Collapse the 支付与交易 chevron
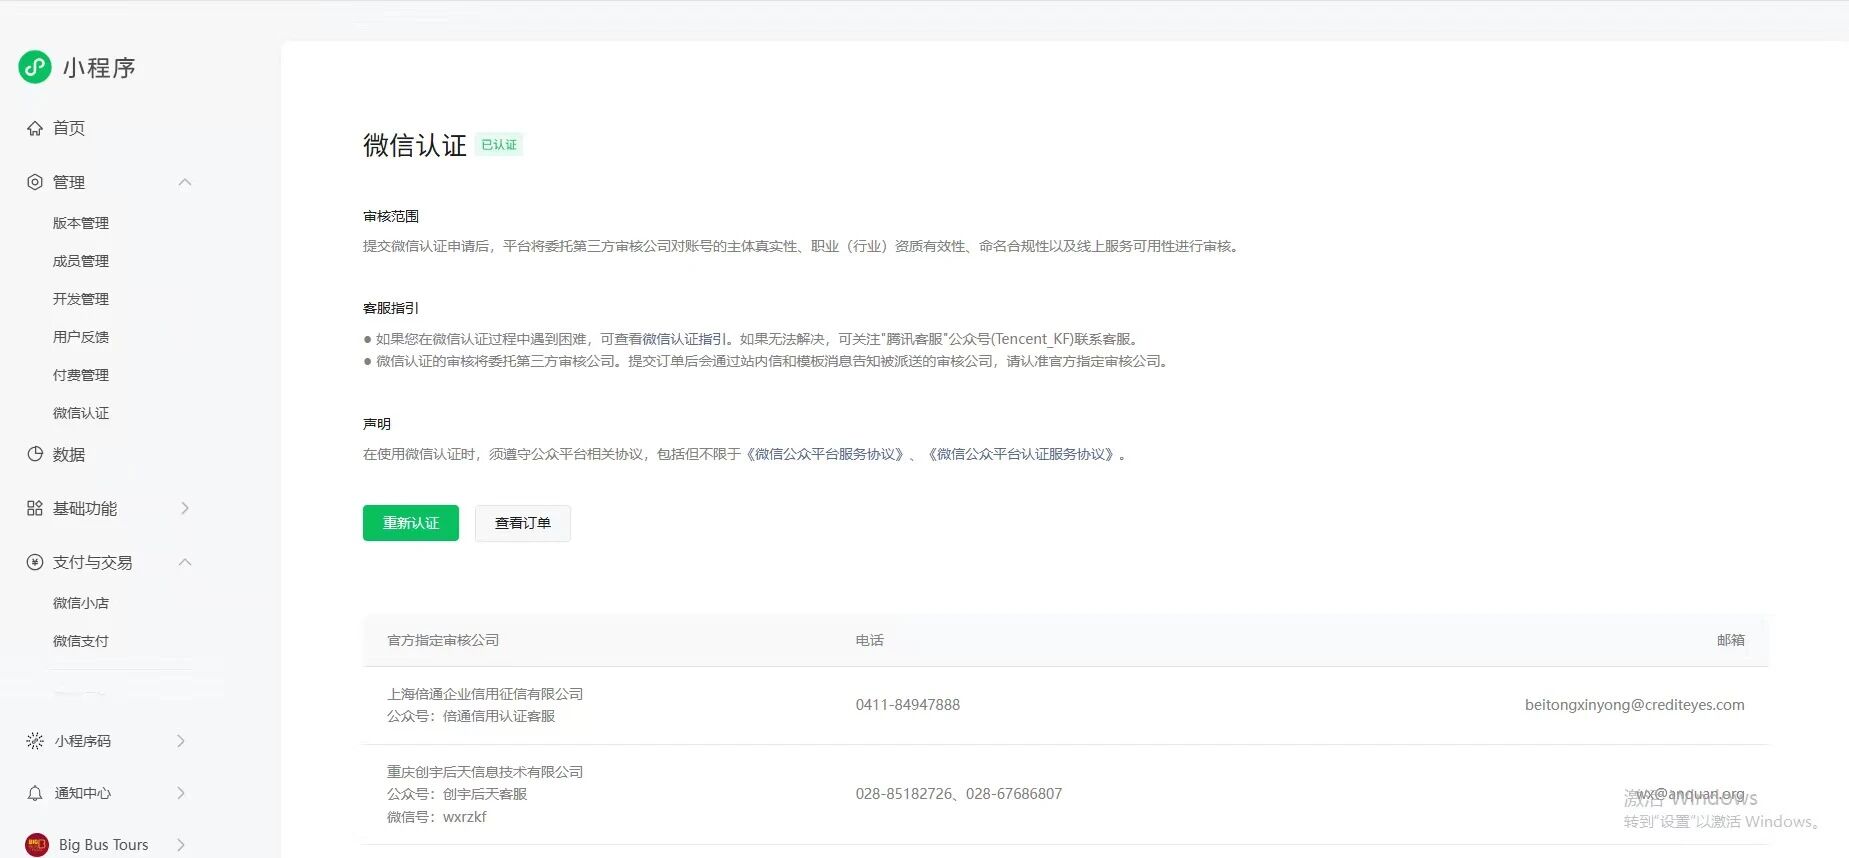The image size is (1849, 858). tap(185, 562)
